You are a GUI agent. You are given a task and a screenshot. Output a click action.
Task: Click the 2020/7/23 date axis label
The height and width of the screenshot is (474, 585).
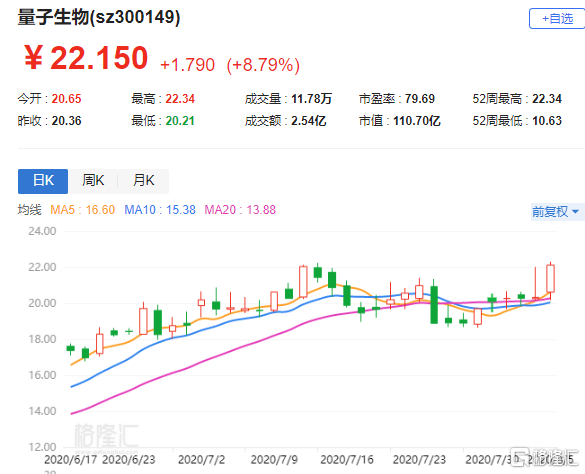(x=419, y=460)
